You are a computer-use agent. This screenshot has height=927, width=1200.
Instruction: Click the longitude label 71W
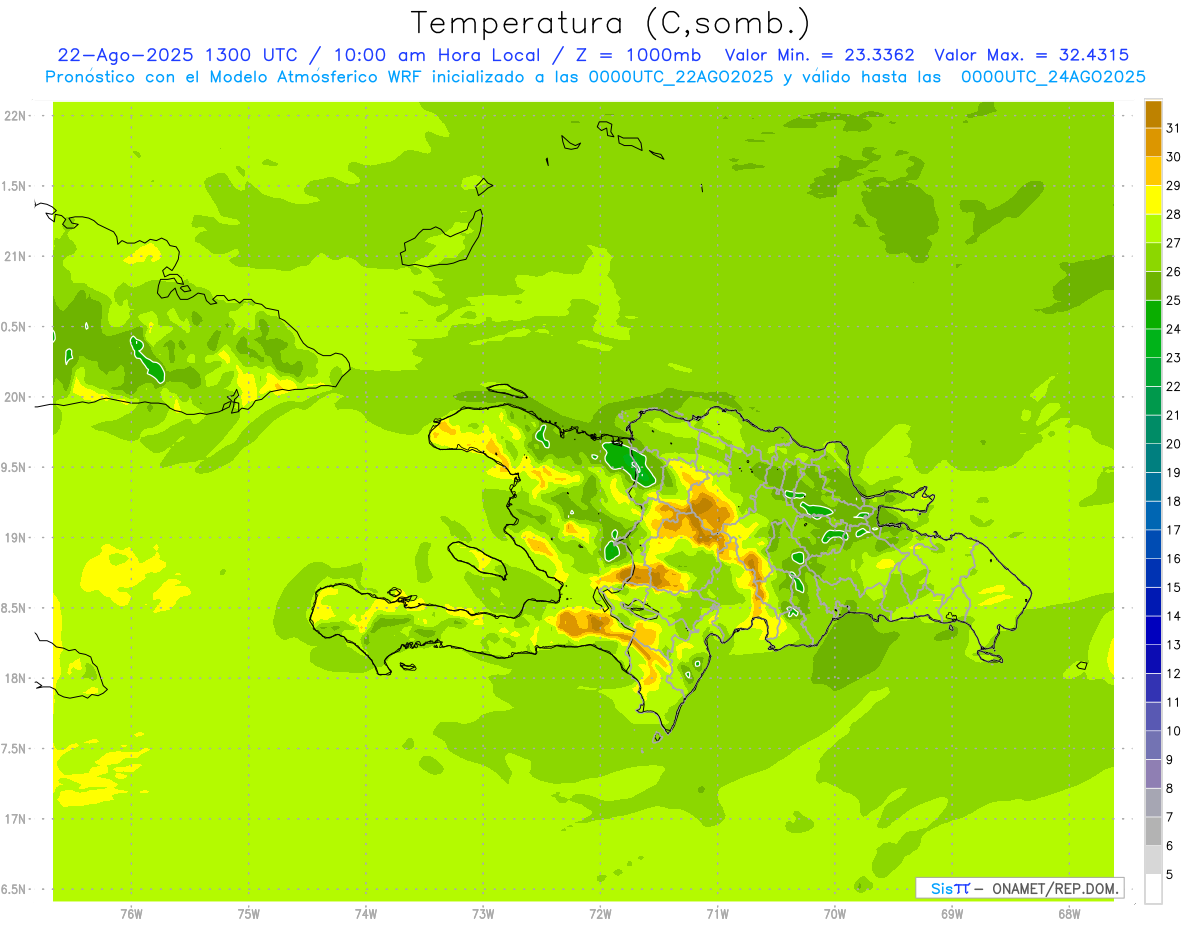pyautogui.click(x=717, y=914)
